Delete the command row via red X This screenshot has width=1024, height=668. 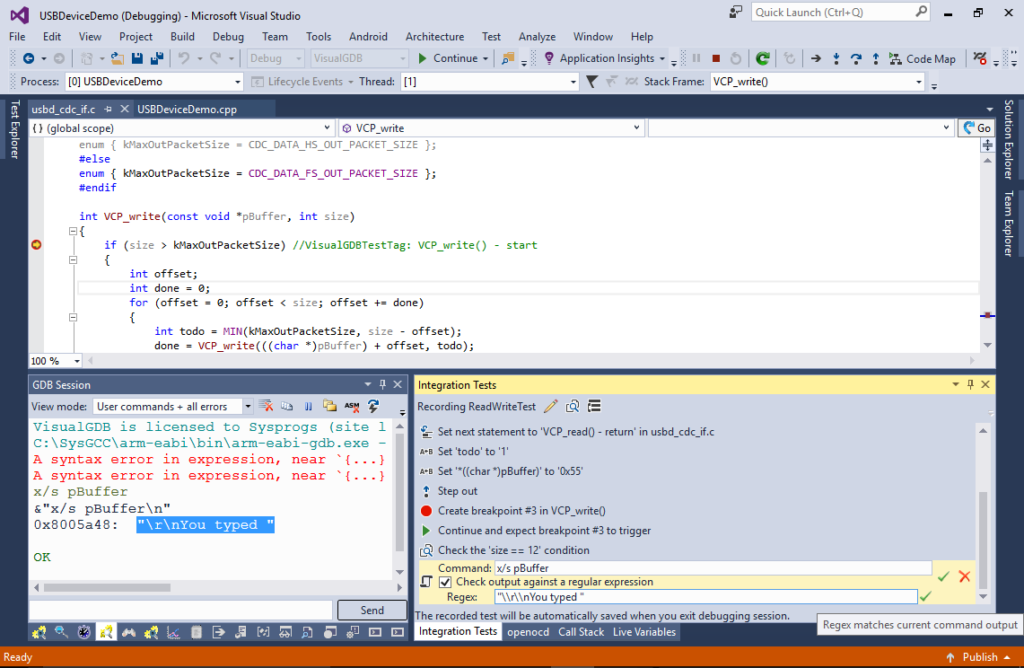963,576
